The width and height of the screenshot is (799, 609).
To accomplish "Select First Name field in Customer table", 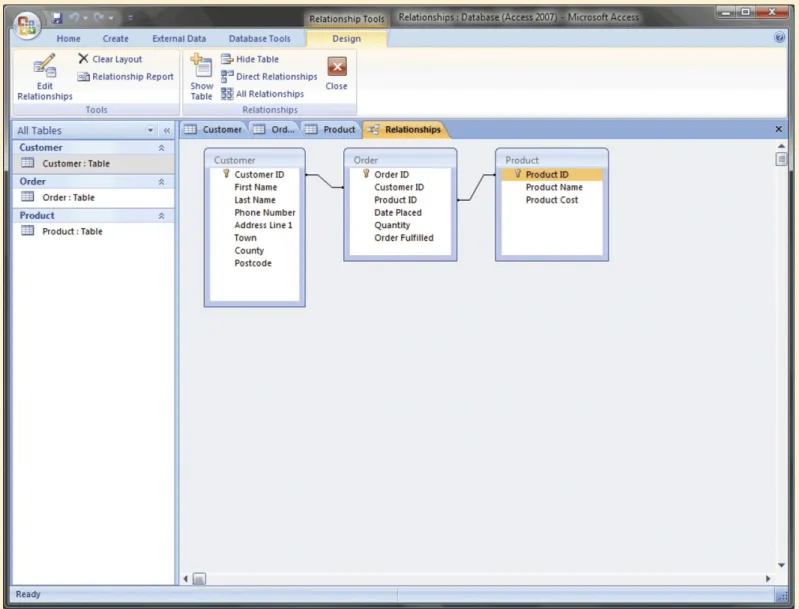I will (255, 187).
